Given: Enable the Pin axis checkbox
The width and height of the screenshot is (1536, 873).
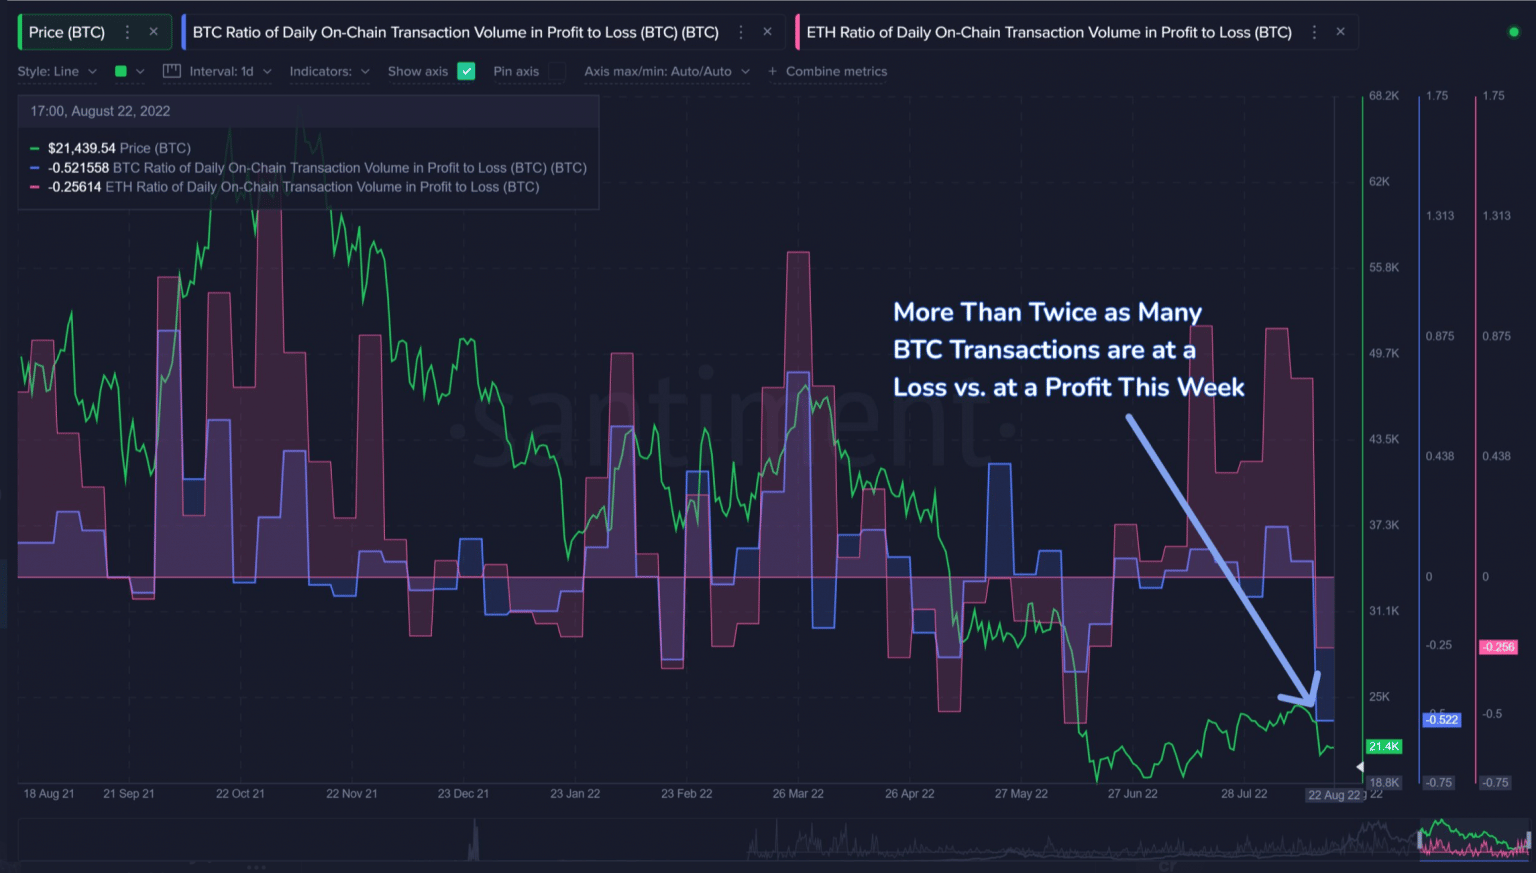Looking at the screenshot, I should pyautogui.click(x=557, y=71).
